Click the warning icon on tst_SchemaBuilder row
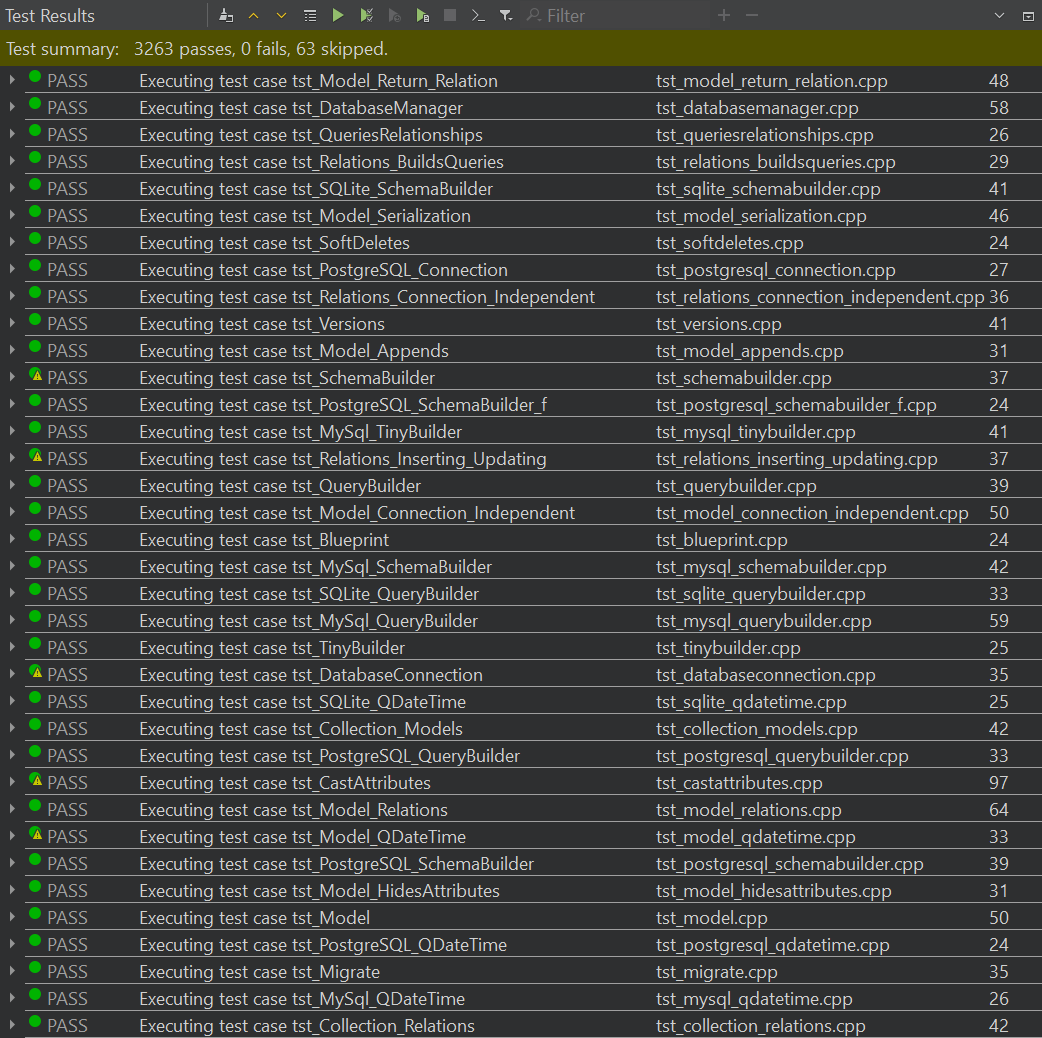This screenshot has width=1042, height=1038. [37, 375]
